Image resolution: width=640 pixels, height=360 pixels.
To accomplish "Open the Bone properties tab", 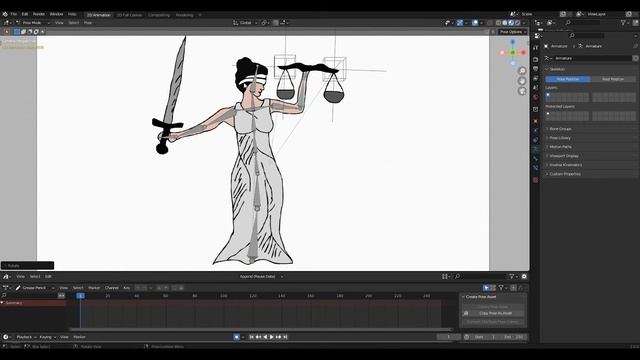I will point(536,158).
